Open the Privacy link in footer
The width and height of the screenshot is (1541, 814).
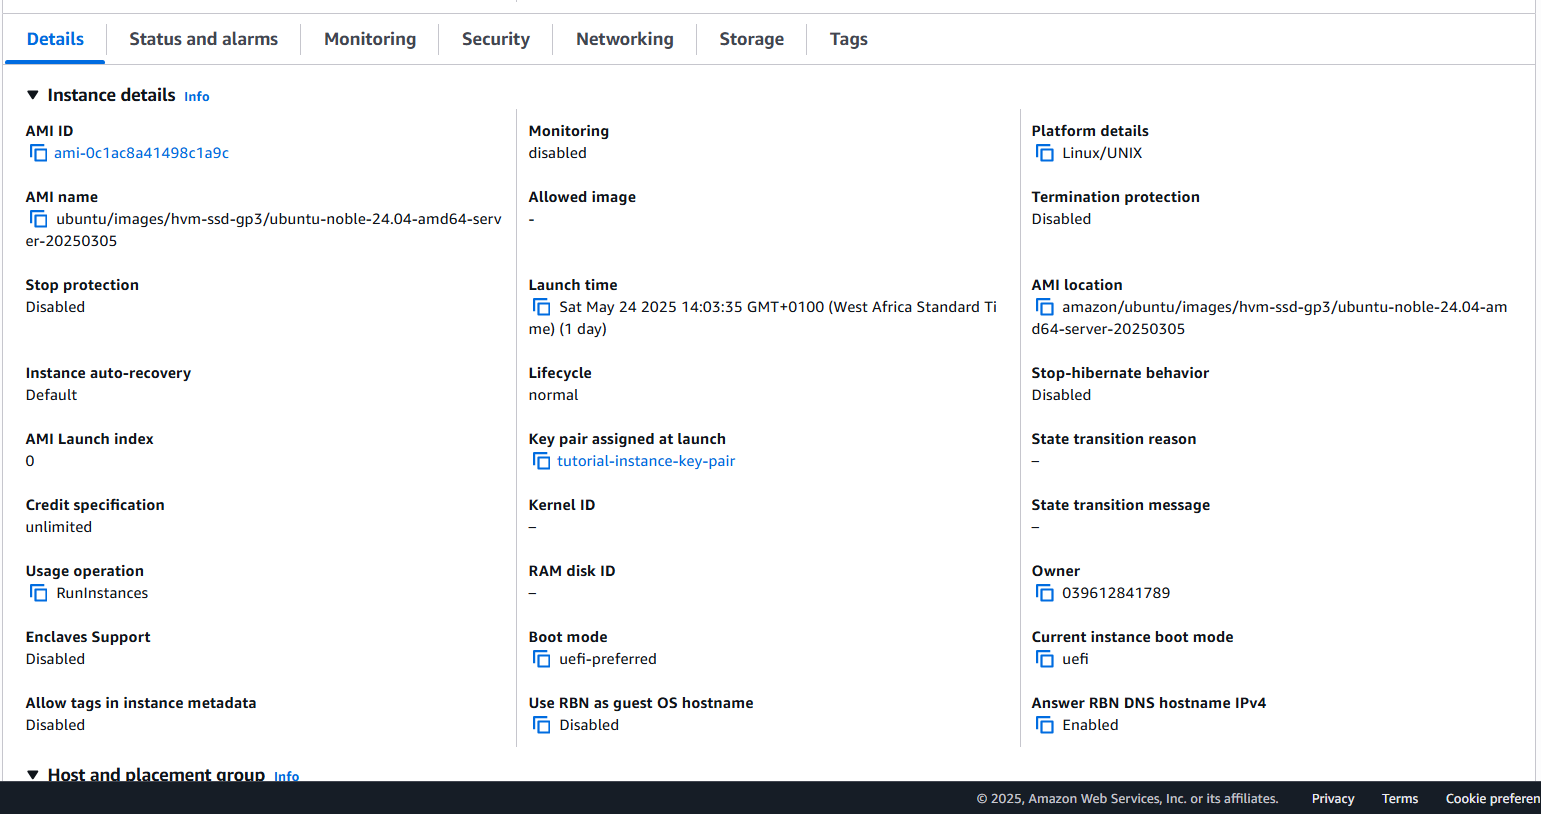(1332, 798)
